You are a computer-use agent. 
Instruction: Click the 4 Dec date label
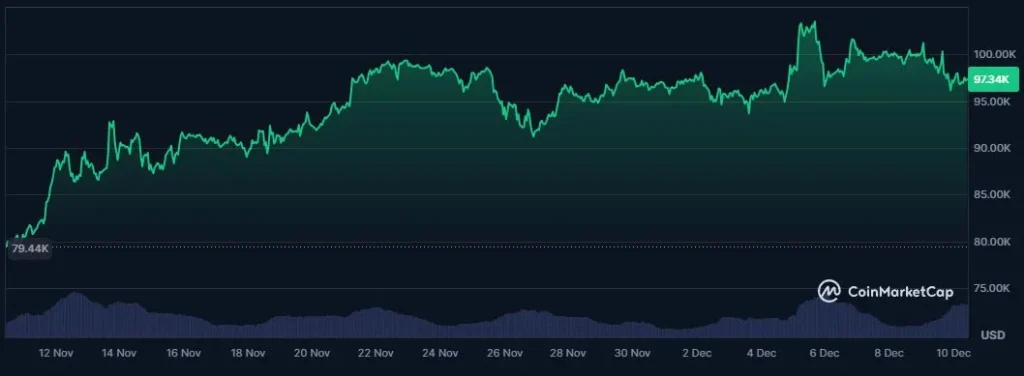pos(761,353)
